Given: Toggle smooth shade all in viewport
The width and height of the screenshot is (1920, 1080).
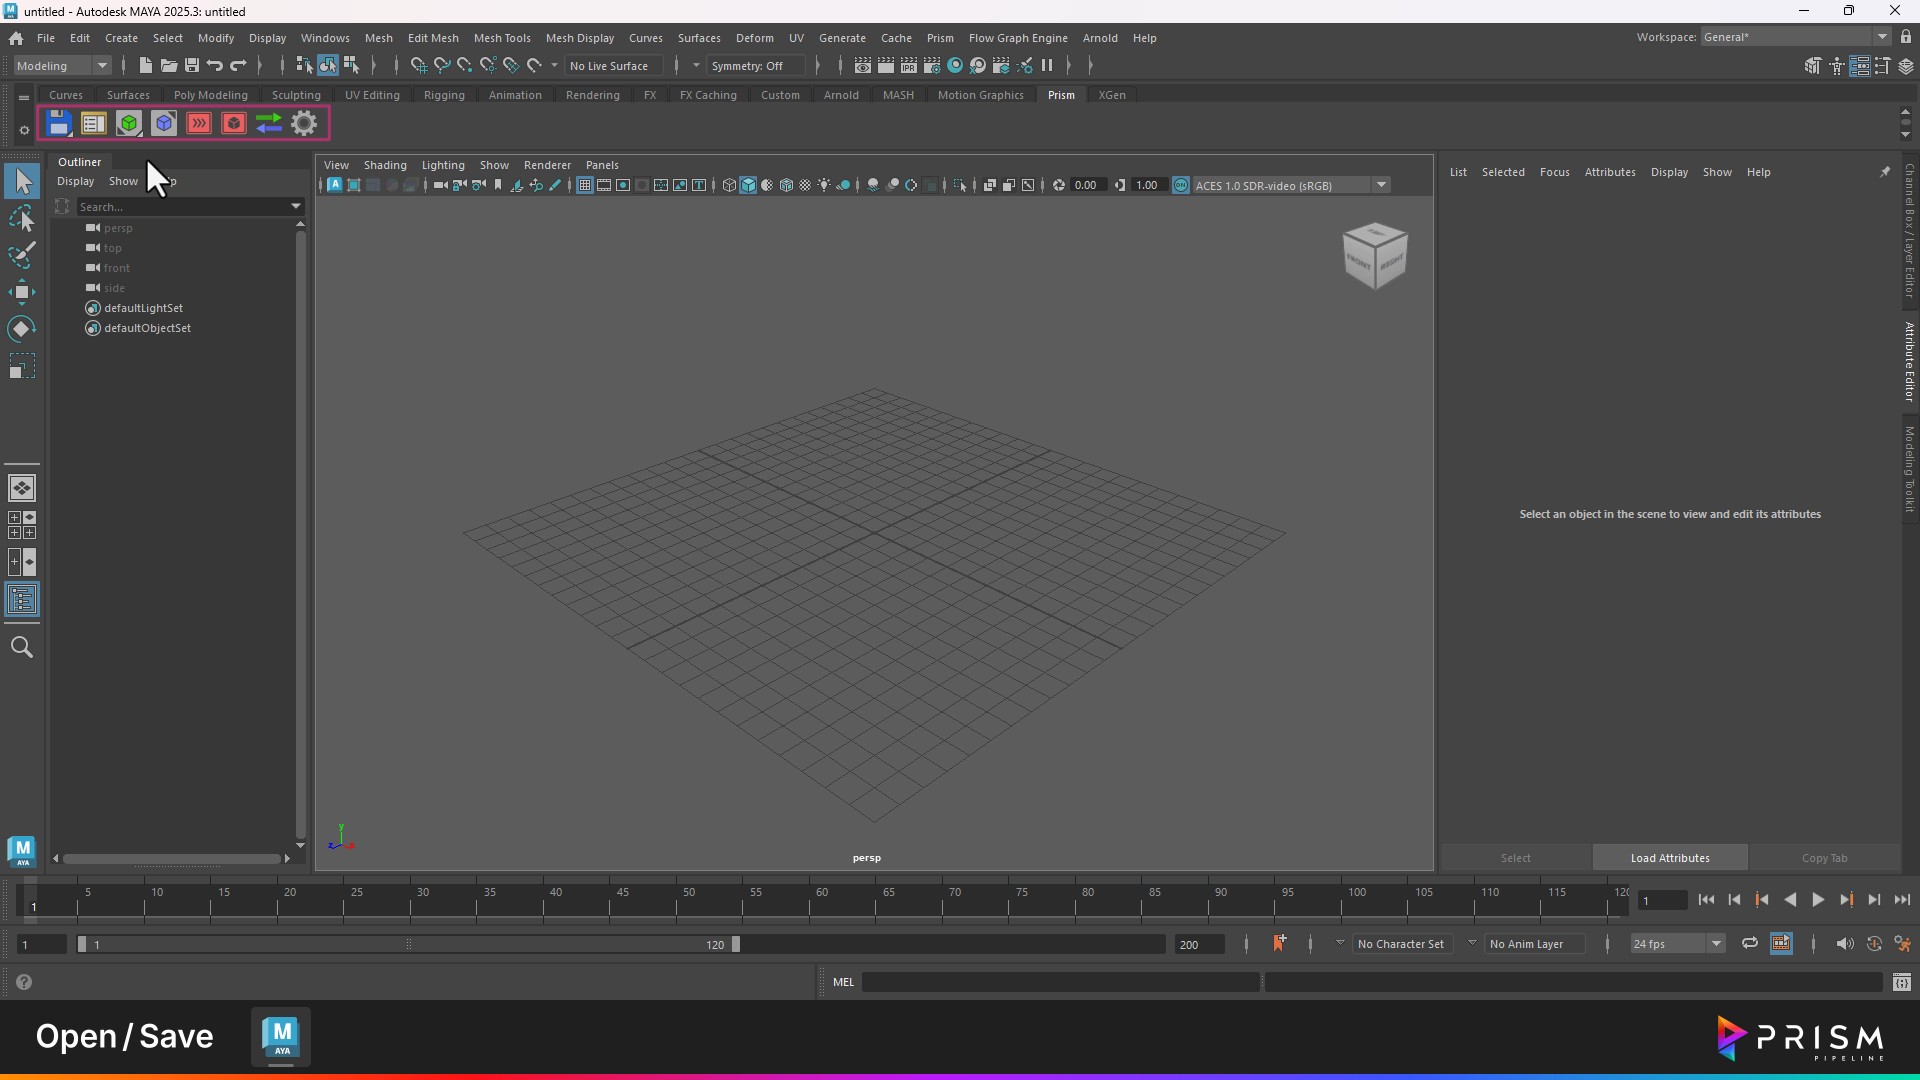Looking at the screenshot, I should 748,186.
